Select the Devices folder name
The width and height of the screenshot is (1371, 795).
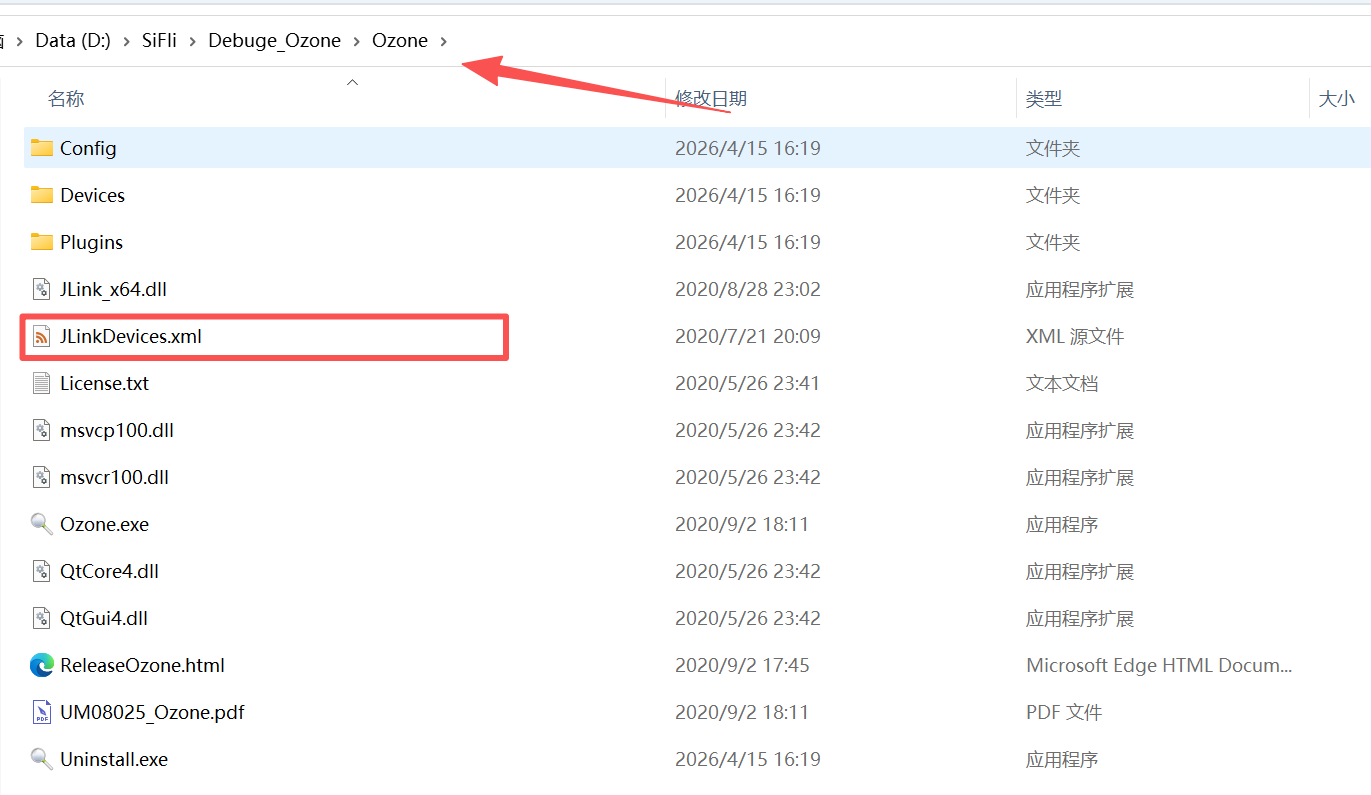point(92,195)
